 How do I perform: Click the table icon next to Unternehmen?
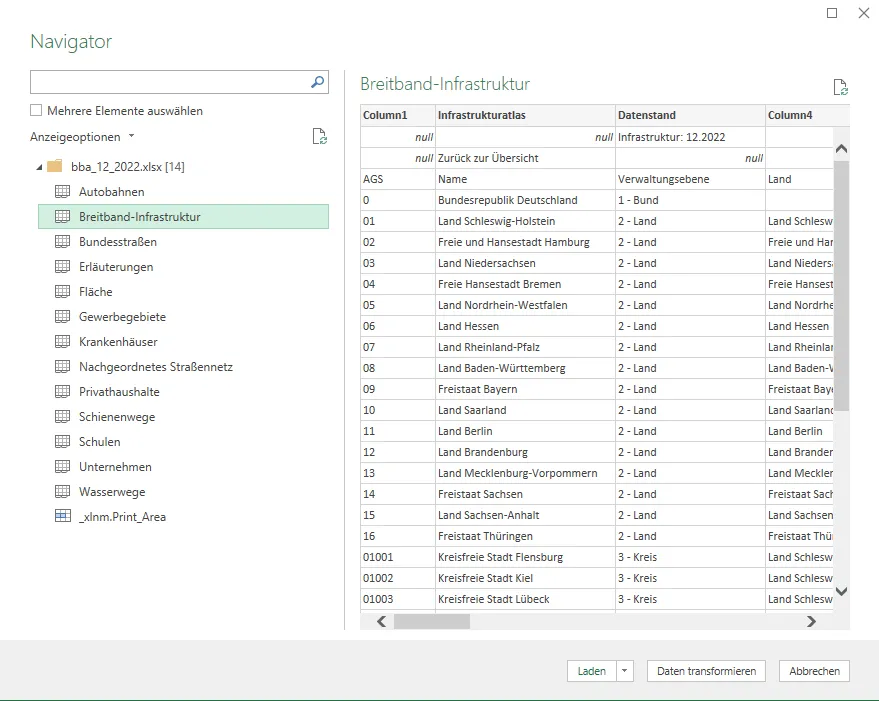pos(62,467)
